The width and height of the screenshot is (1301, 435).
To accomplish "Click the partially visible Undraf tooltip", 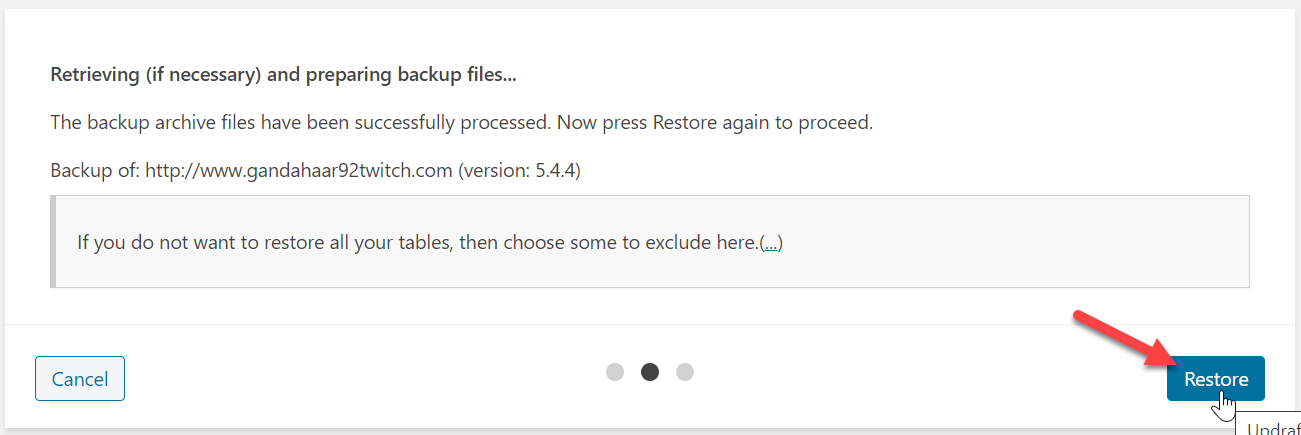I will point(1270,424).
